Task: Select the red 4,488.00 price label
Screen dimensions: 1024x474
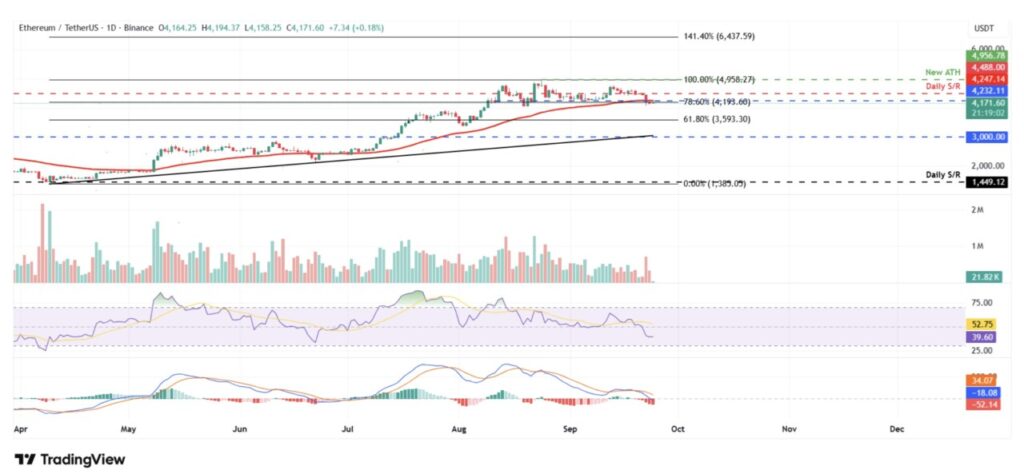Action: tap(984, 67)
